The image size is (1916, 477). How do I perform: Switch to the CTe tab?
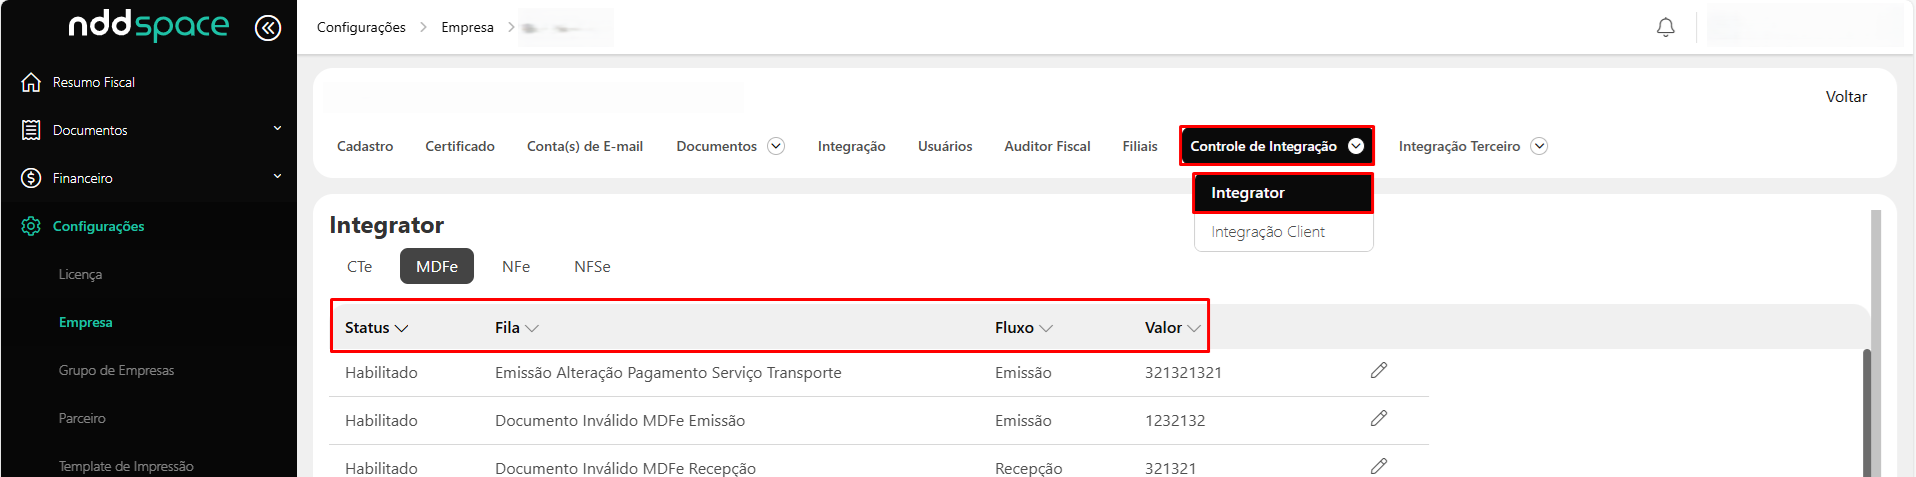pos(359,267)
